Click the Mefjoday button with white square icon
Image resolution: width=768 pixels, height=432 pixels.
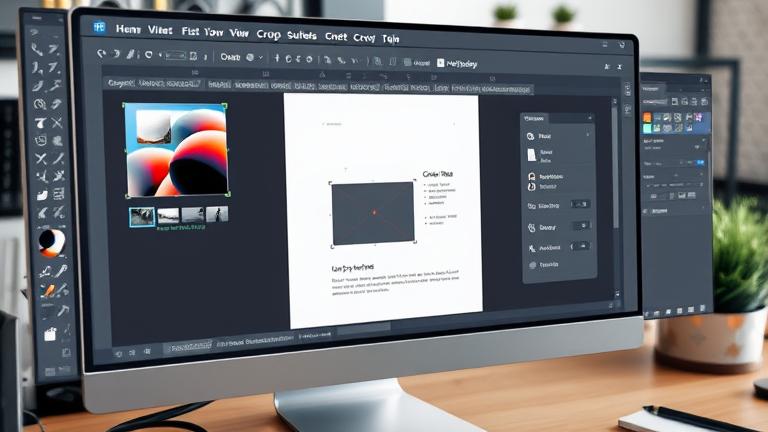[x=456, y=64]
